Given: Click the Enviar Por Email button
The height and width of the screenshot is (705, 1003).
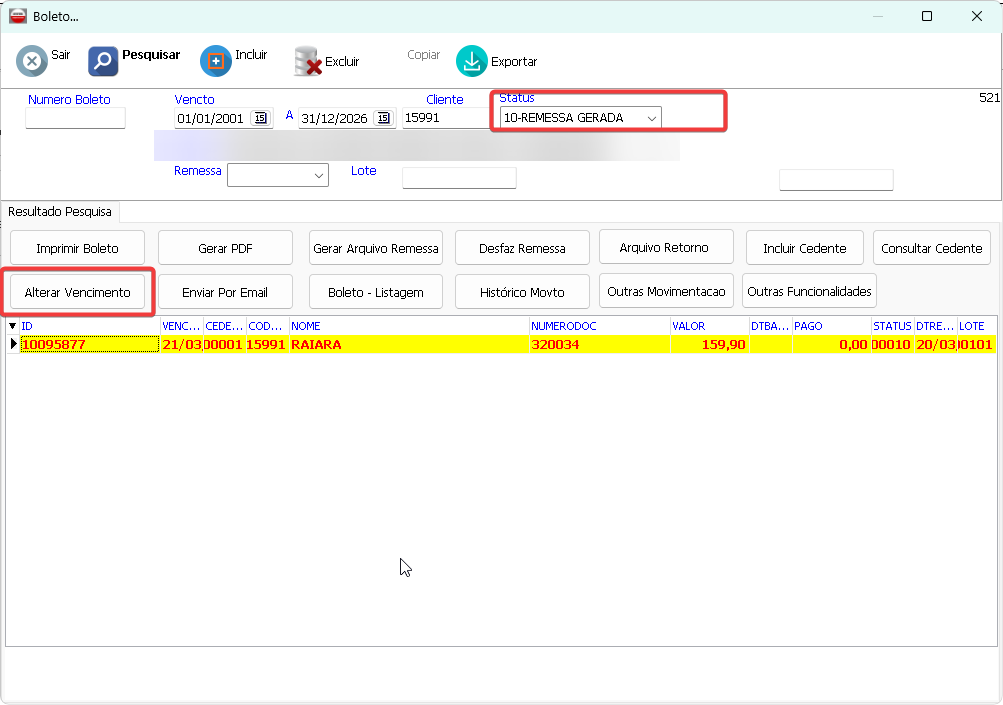Looking at the screenshot, I should [225, 292].
